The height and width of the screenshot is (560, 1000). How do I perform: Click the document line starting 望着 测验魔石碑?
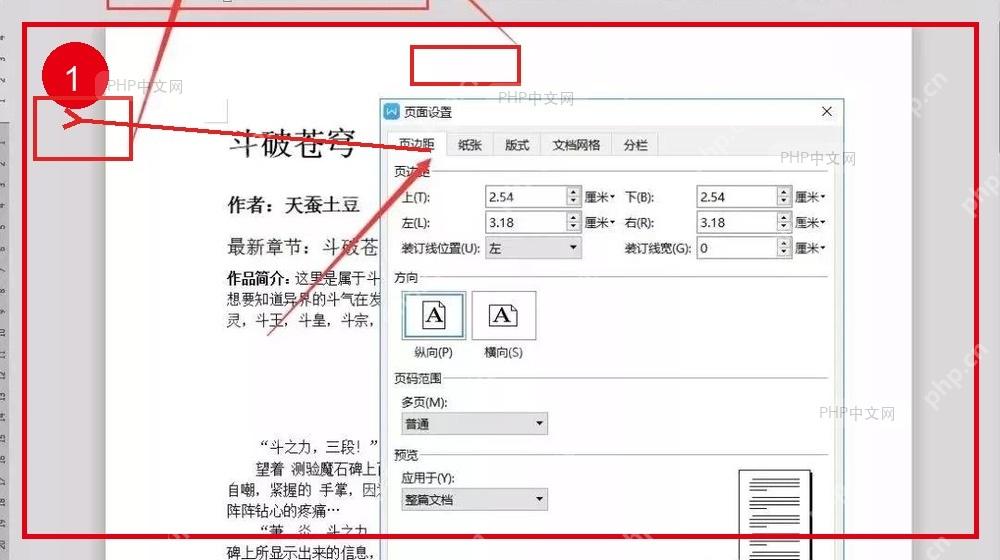coord(318,469)
